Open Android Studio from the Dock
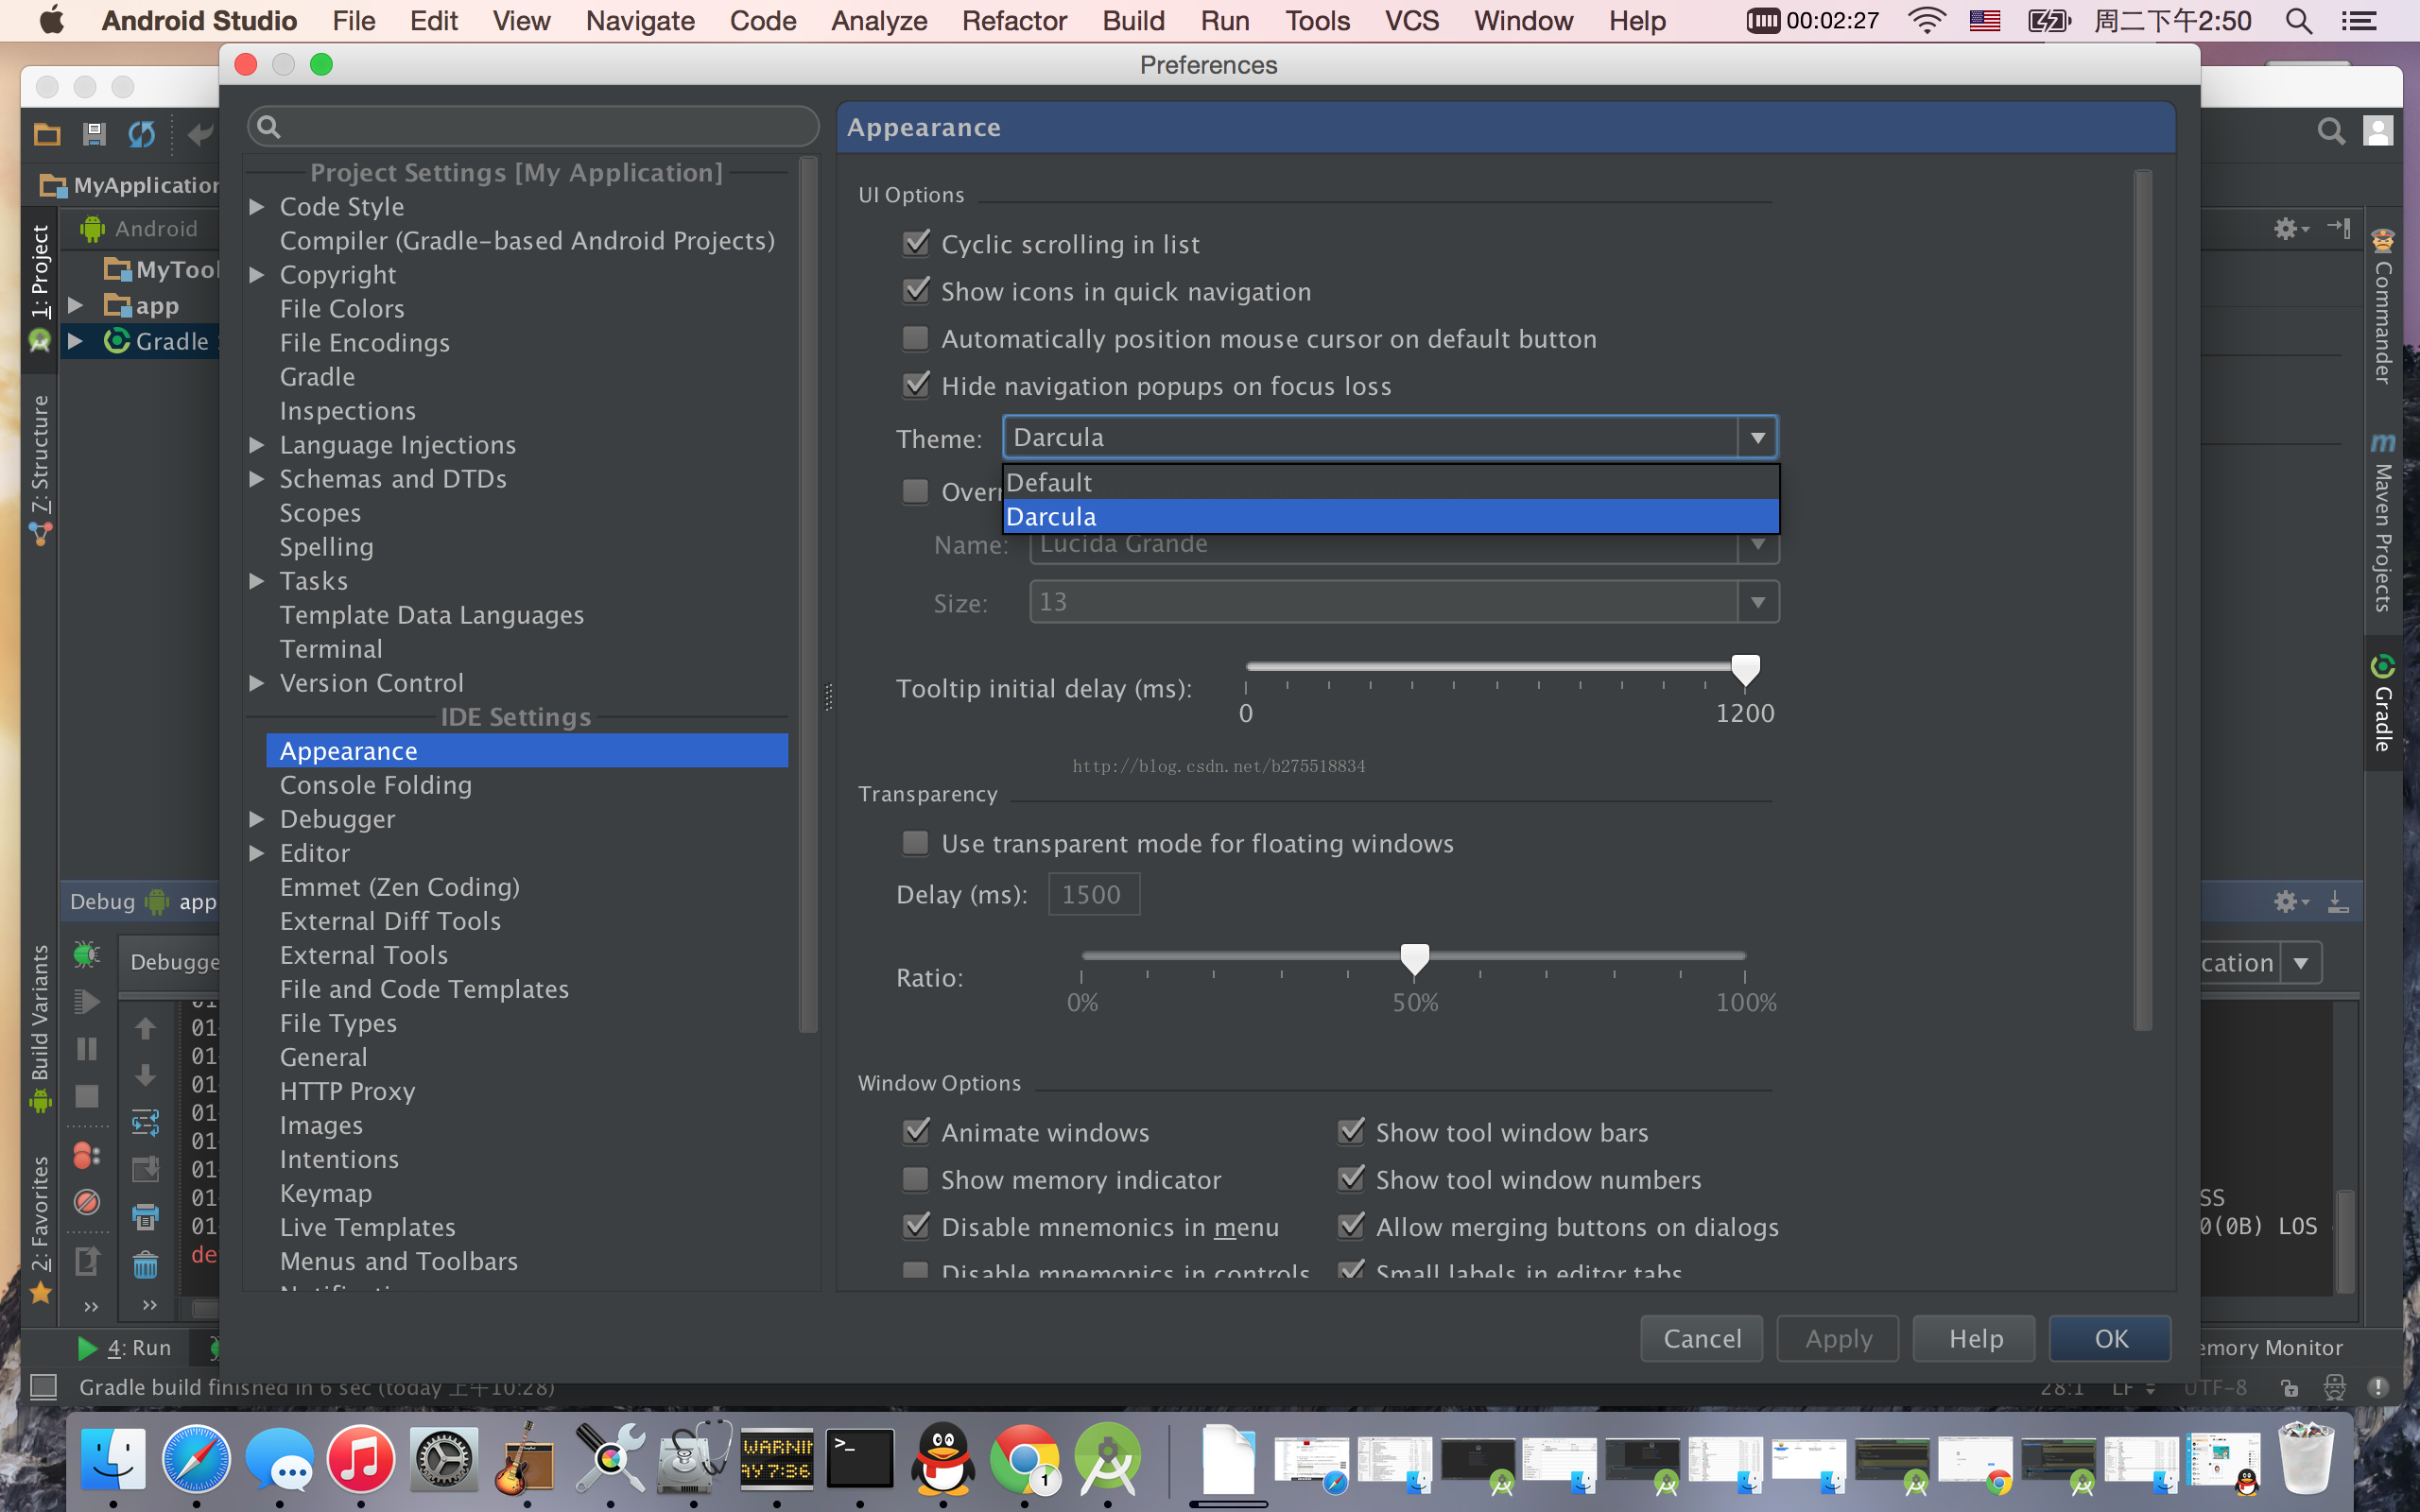 point(1107,1459)
